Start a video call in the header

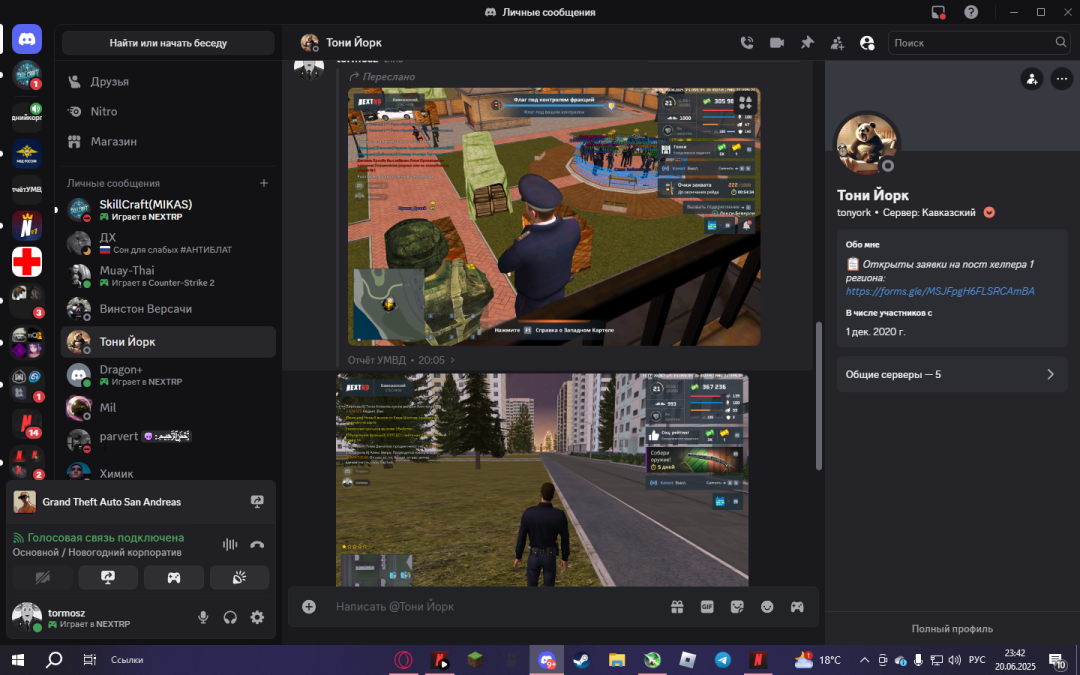[776, 43]
